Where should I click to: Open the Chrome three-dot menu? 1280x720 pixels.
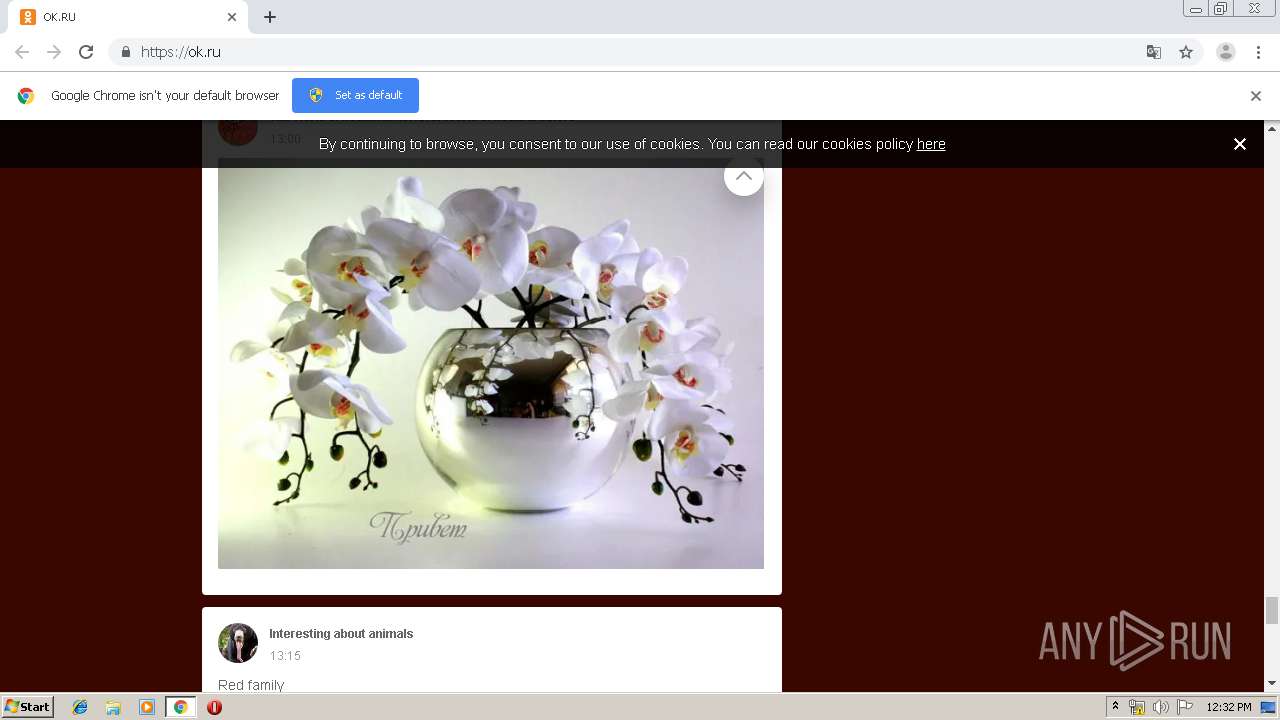(x=1258, y=52)
